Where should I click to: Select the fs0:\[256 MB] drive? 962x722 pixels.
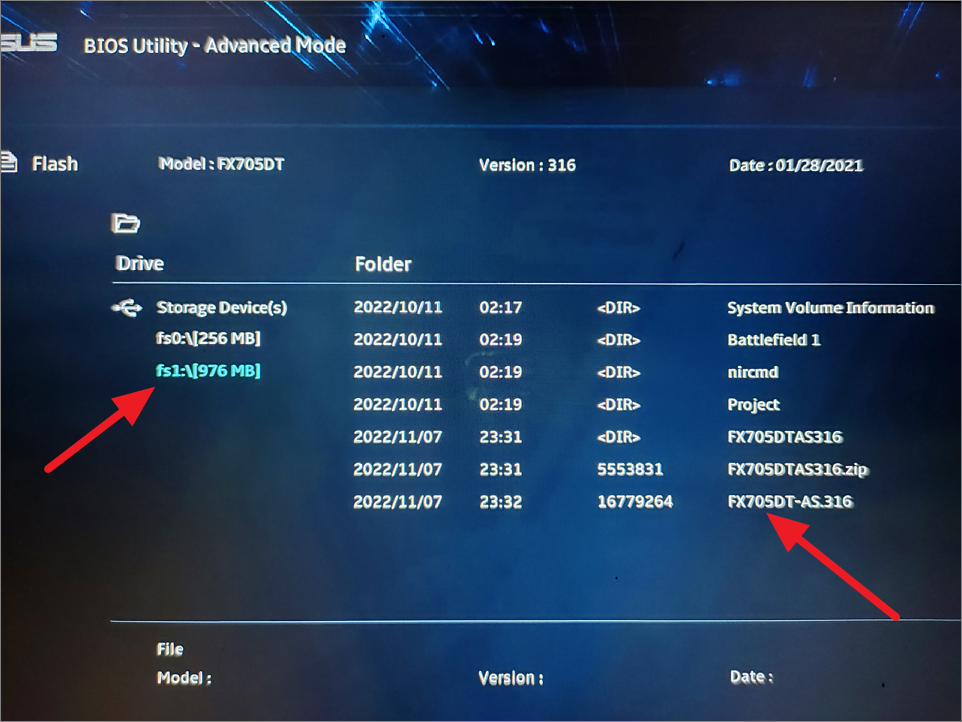point(209,339)
